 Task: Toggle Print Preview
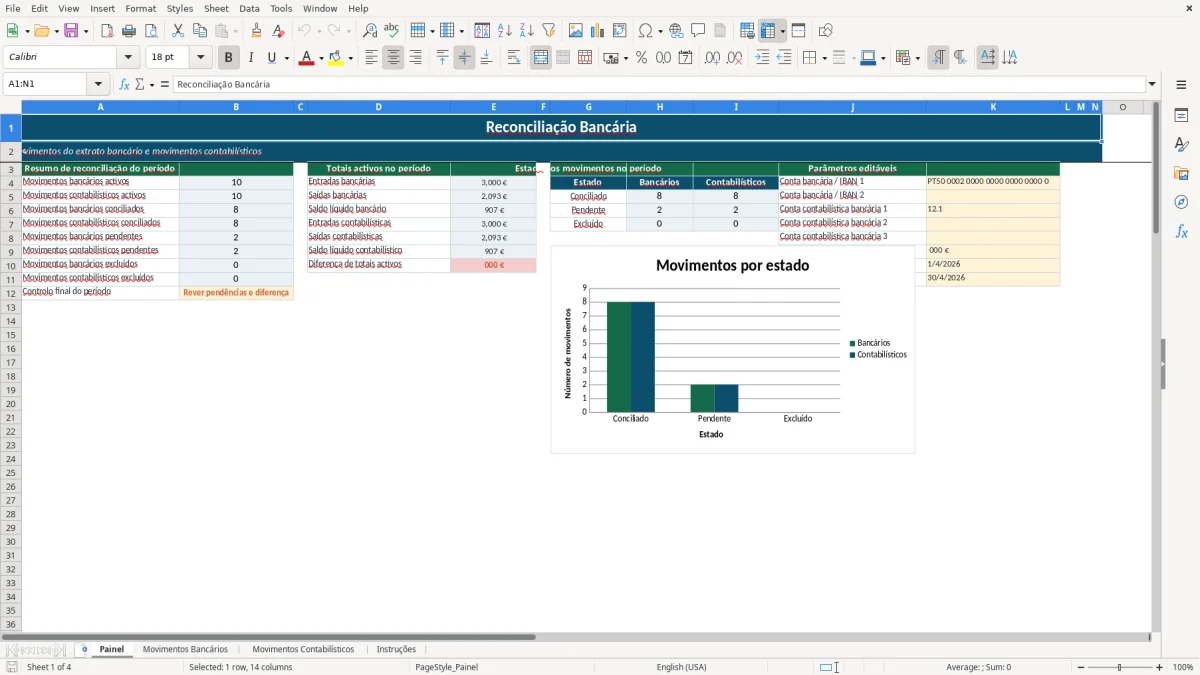pos(151,31)
